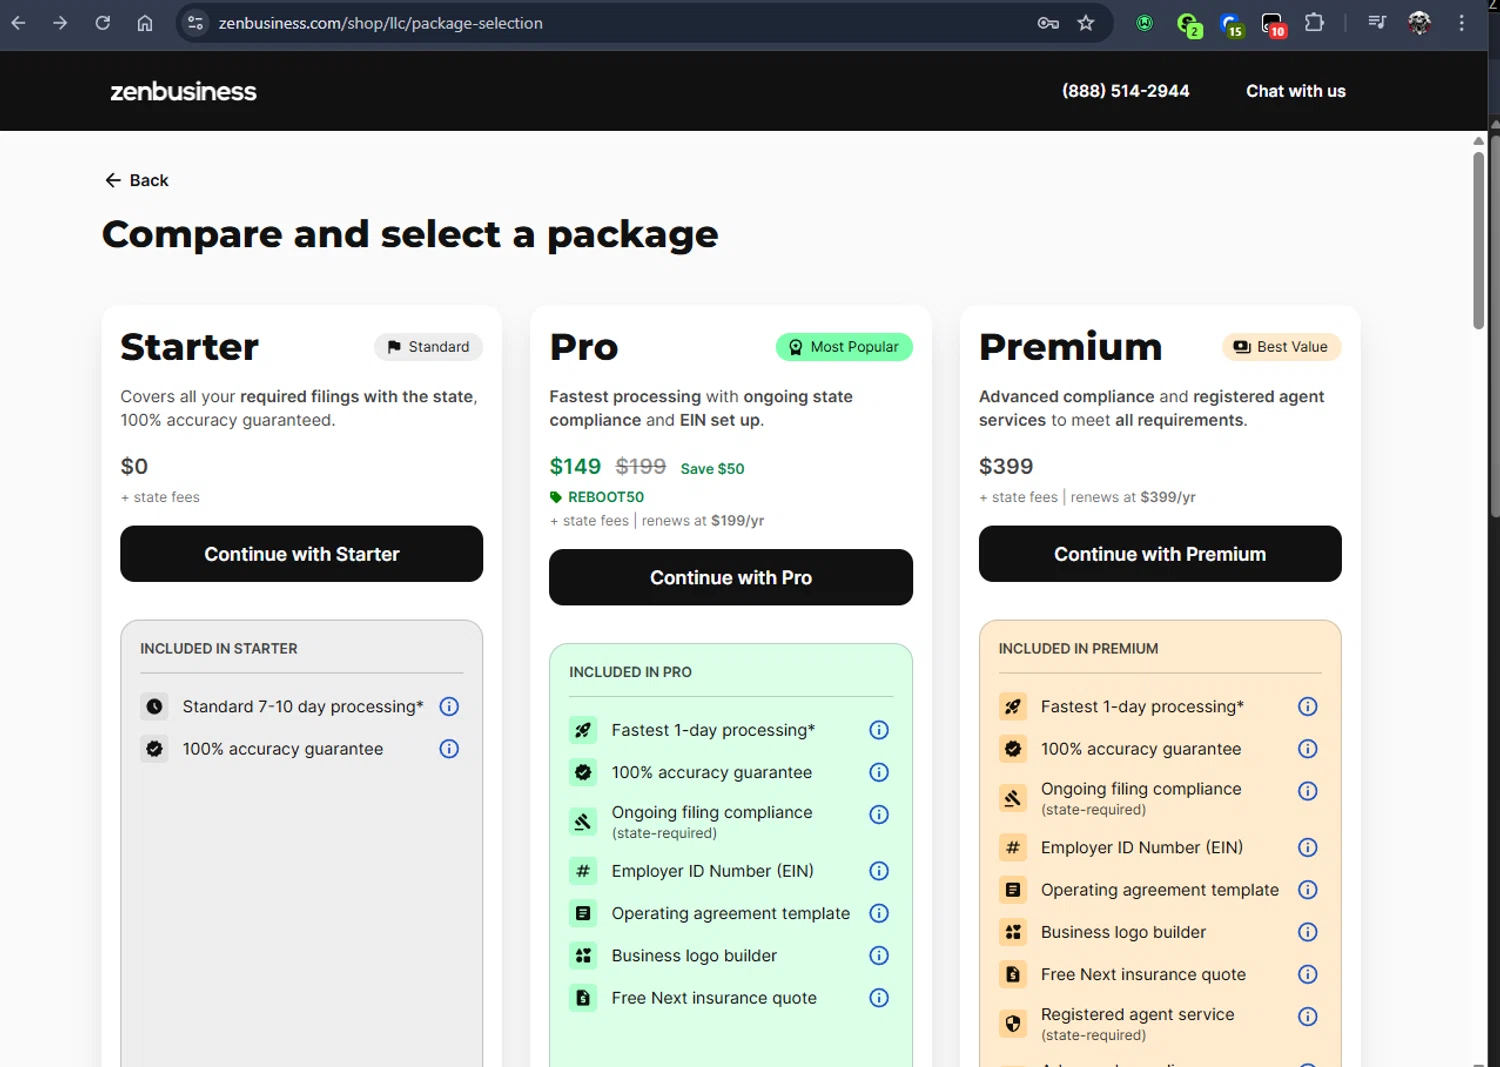Click the crossed-out $199 price
The image size is (1500, 1067).
pyautogui.click(x=640, y=467)
